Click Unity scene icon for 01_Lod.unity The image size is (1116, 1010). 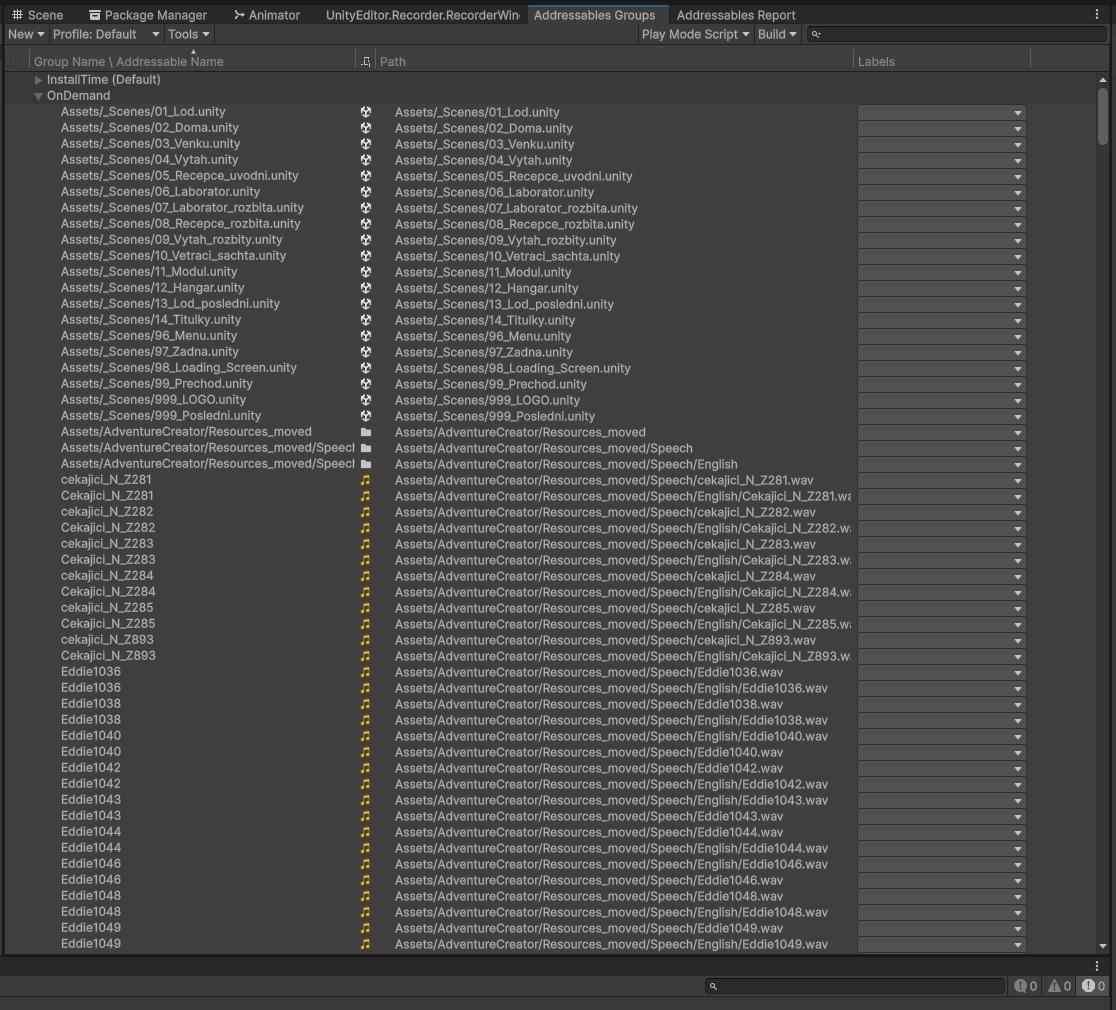click(366, 112)
